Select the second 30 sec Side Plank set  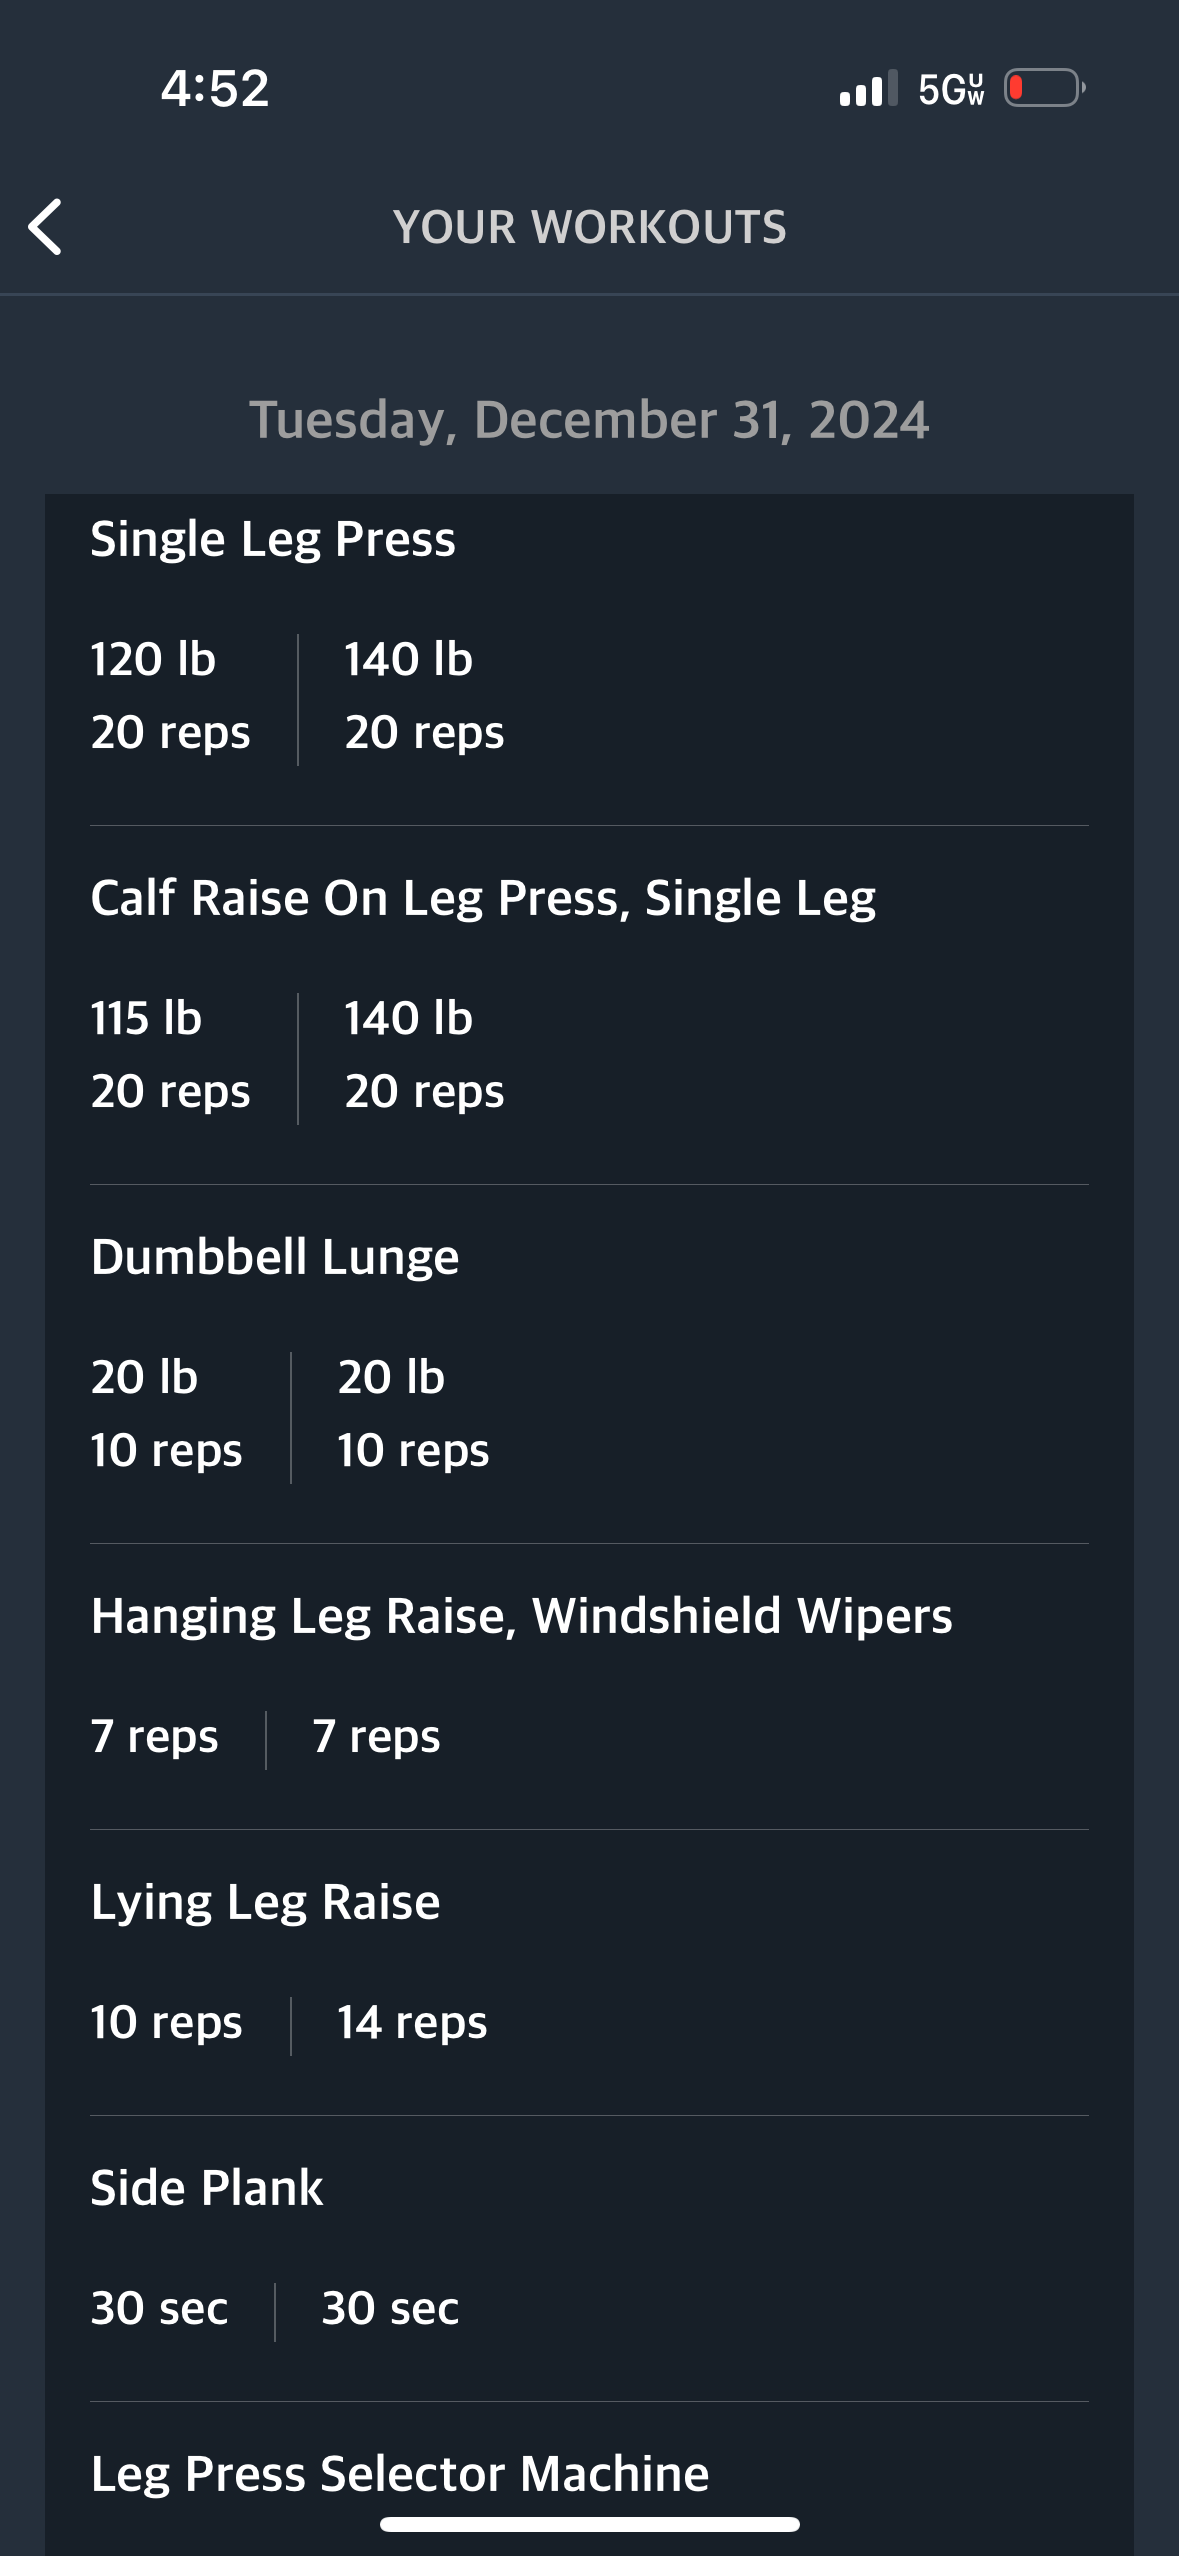pyautogui.click(x=390, y=2308)
